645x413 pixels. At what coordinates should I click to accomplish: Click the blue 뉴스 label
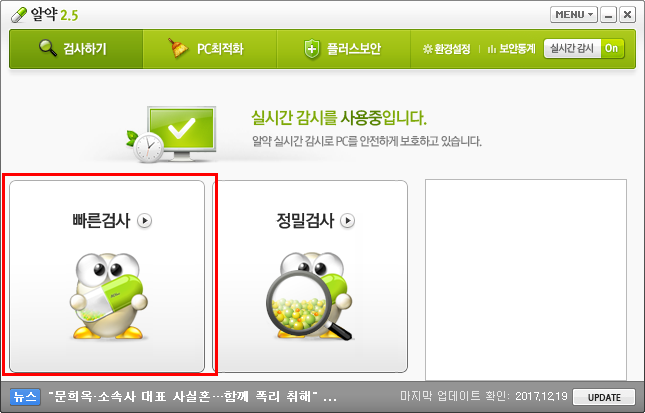point(25,397)
